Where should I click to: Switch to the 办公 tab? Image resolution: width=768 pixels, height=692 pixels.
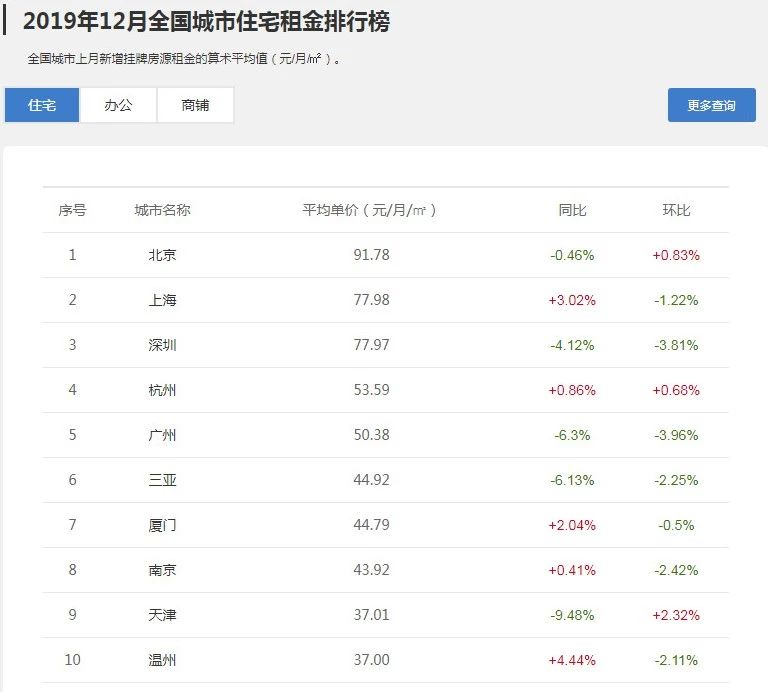tap(118, 105)
